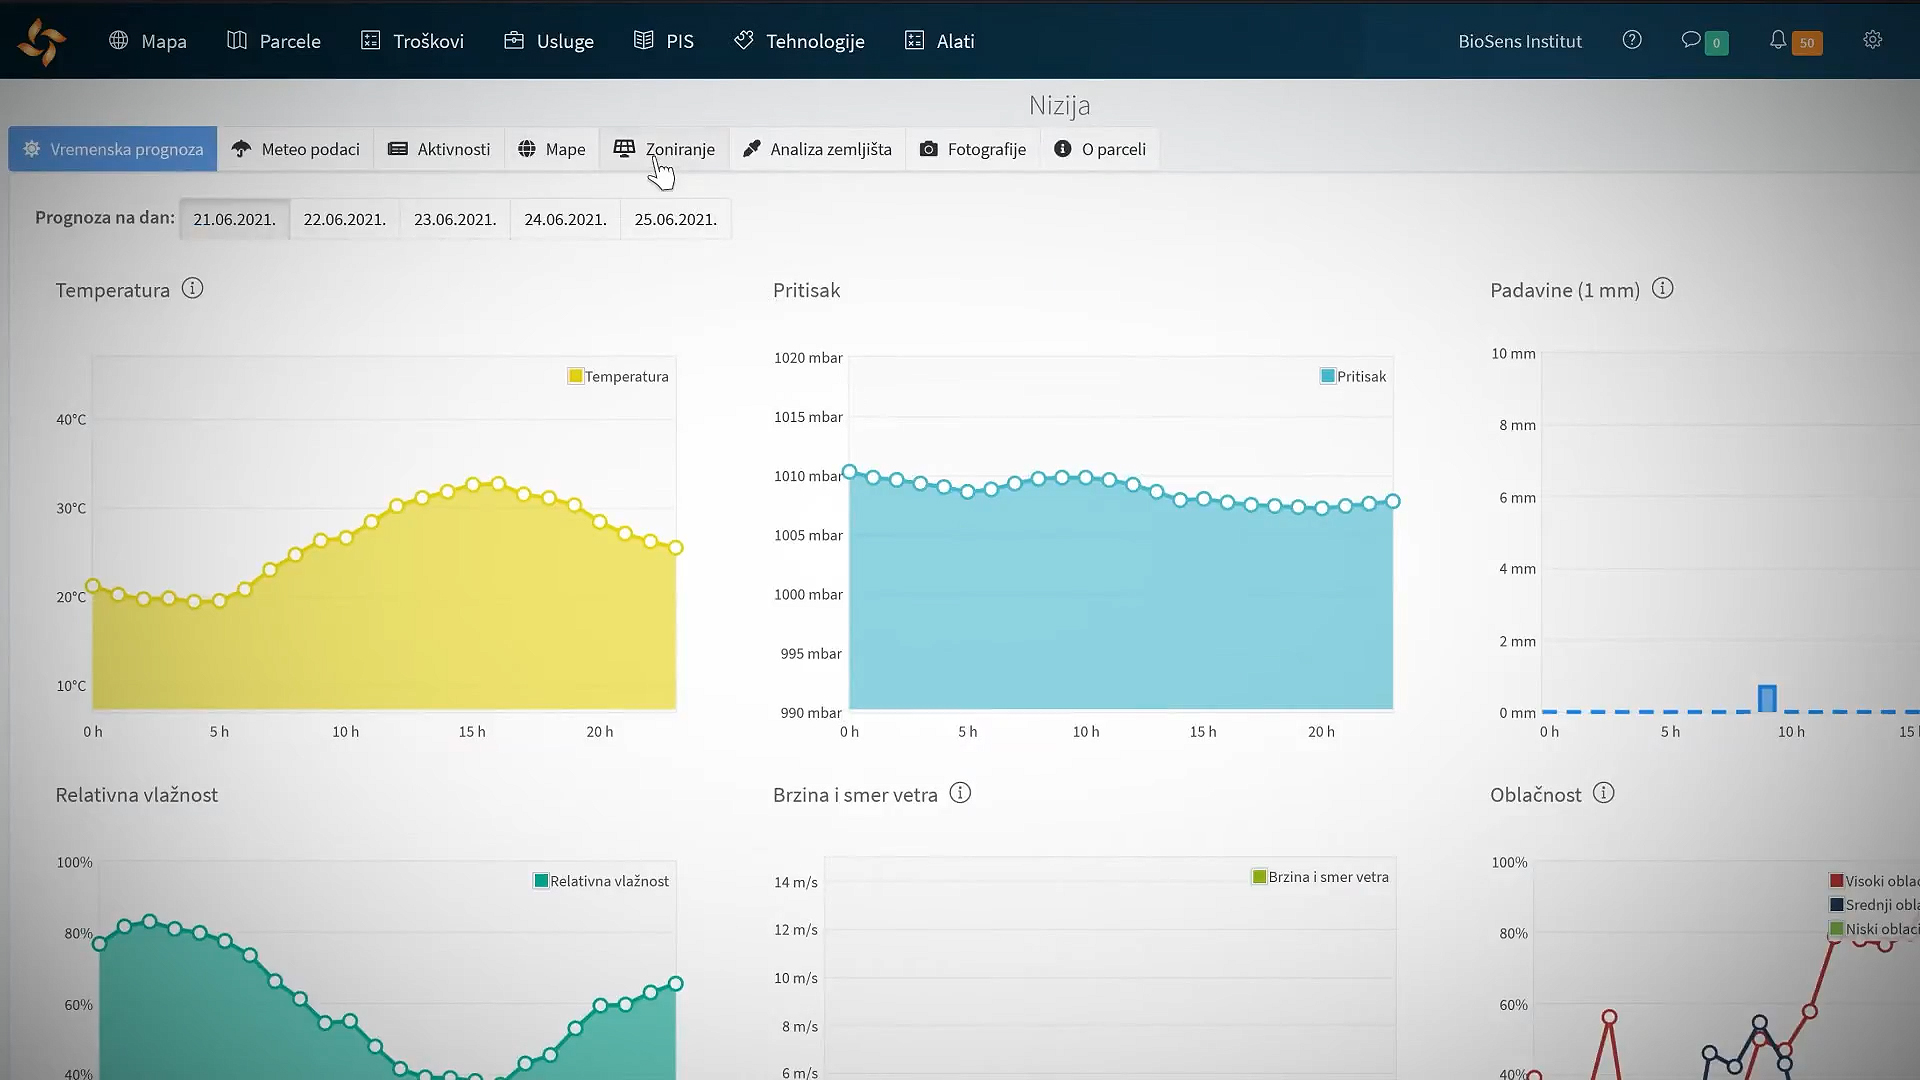The width and height of the screenshot is (1920, 1080).
Task: Select the Vremenska prognoza tab
Action: [x=113, y=149]
